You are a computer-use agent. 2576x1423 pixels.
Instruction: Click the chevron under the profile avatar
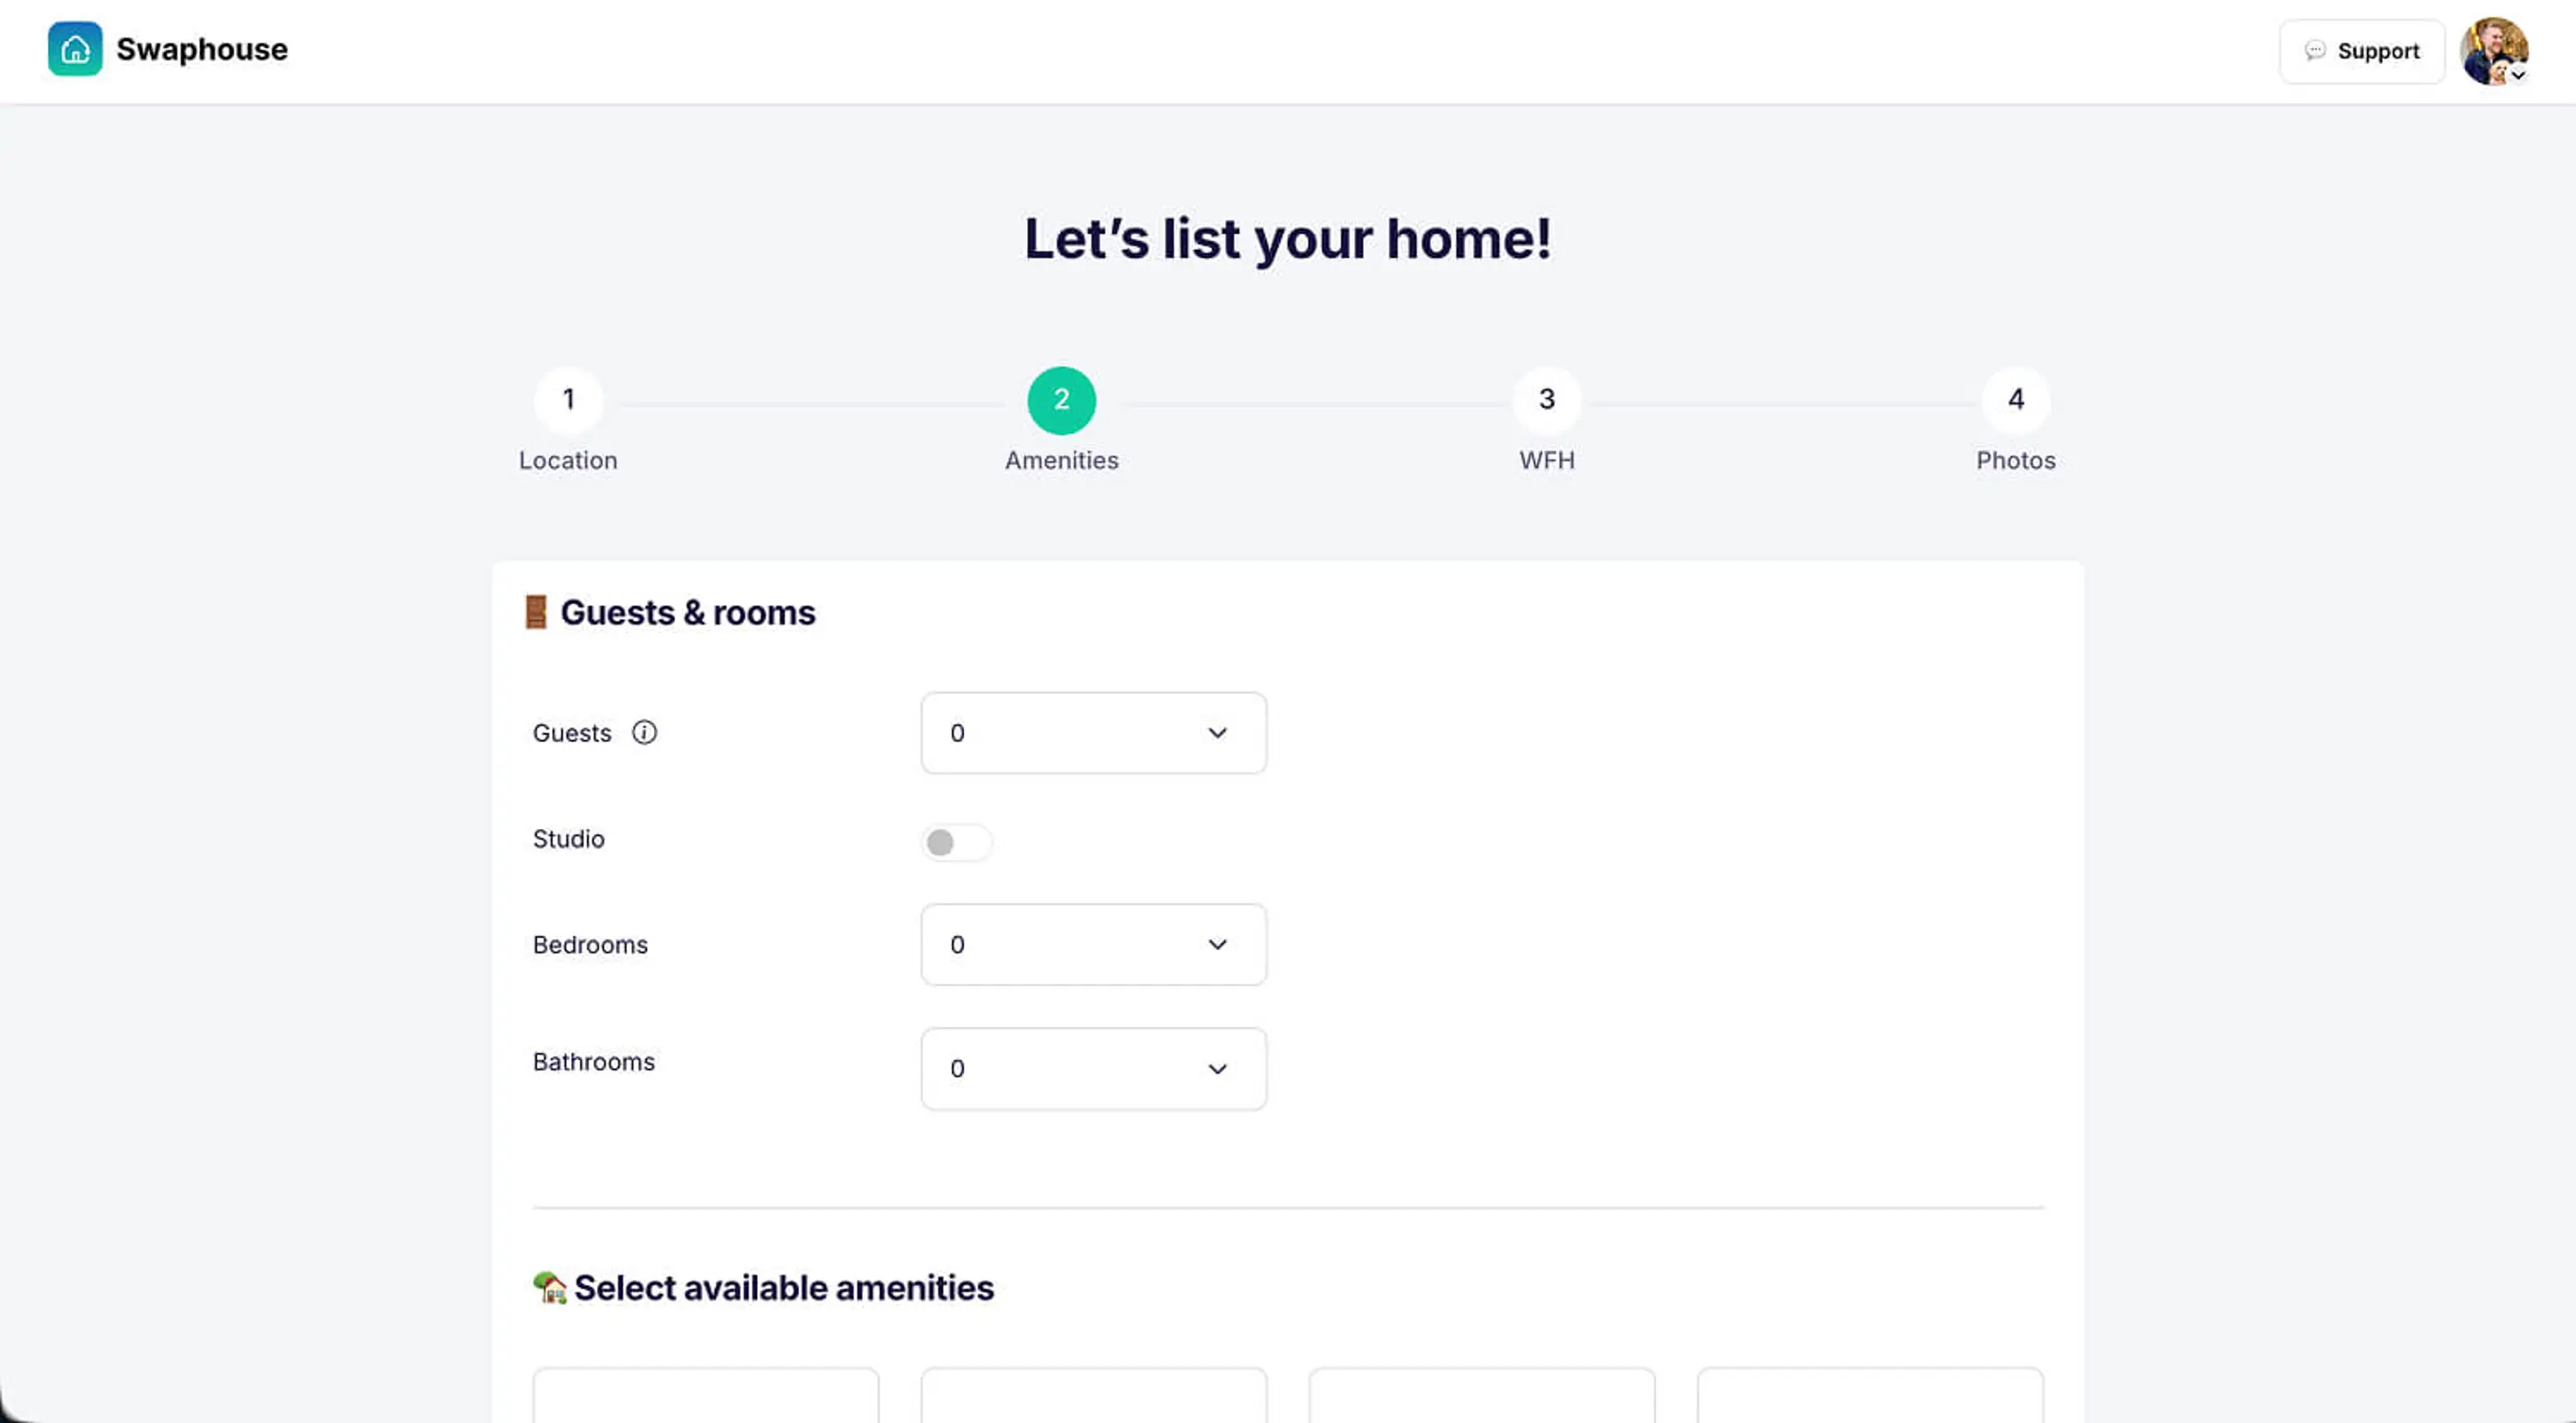coord(2518,76)
